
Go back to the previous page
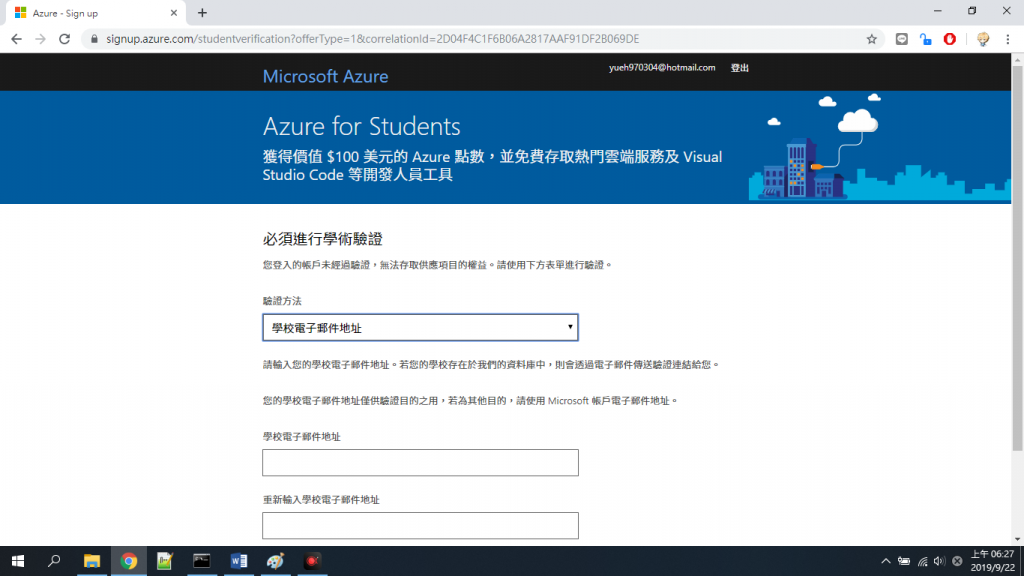[x=16, y=39]
